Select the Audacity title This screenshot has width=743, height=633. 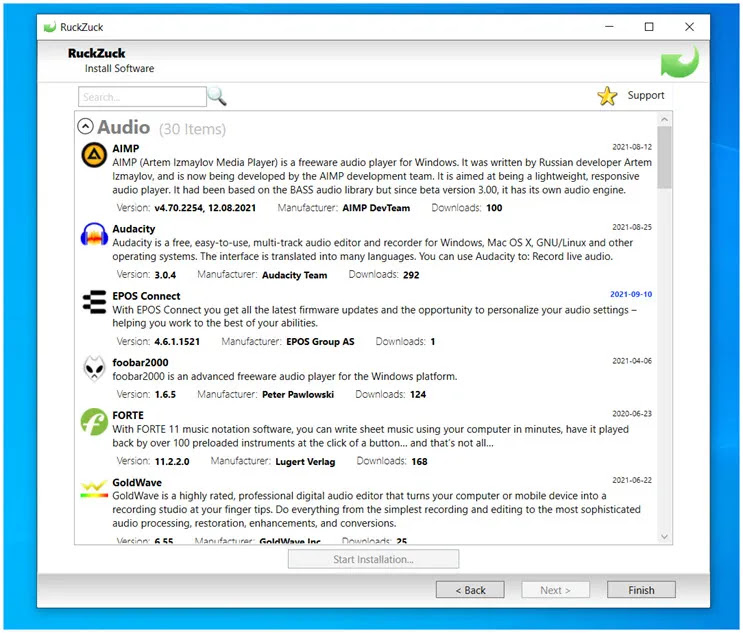[134, 229]
